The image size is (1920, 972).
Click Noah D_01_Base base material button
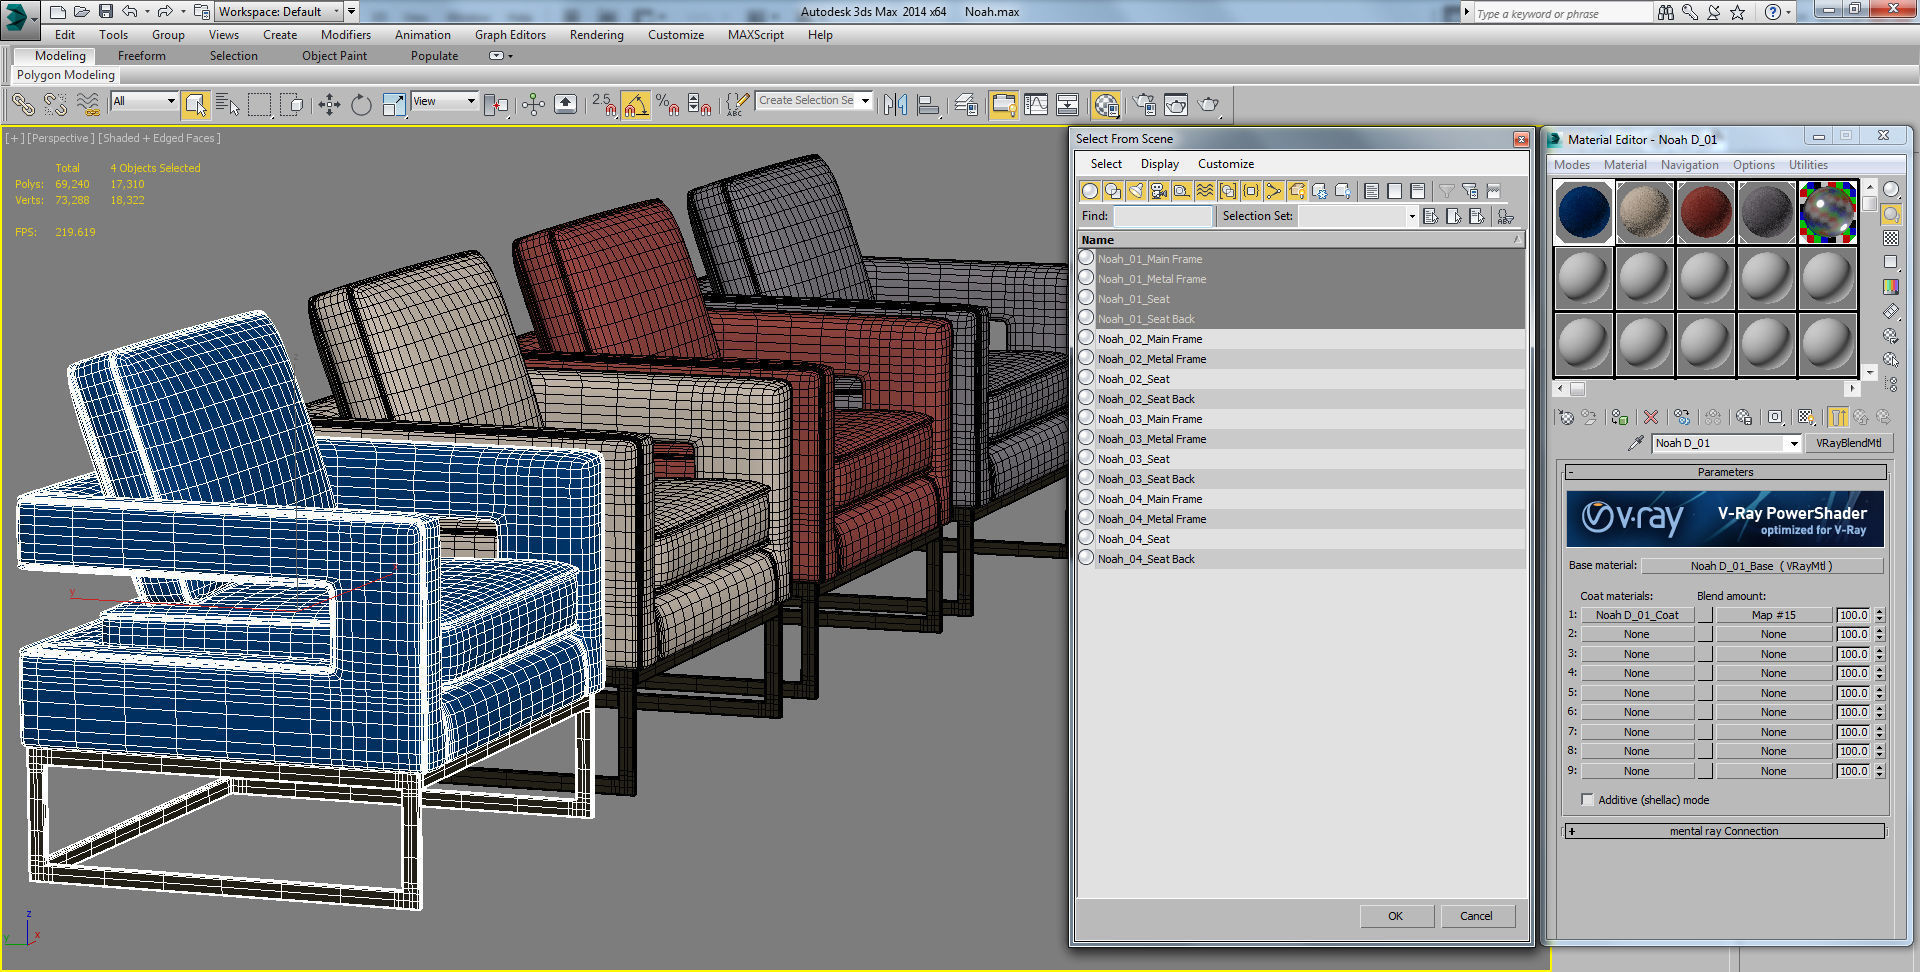click(1761, 566)
